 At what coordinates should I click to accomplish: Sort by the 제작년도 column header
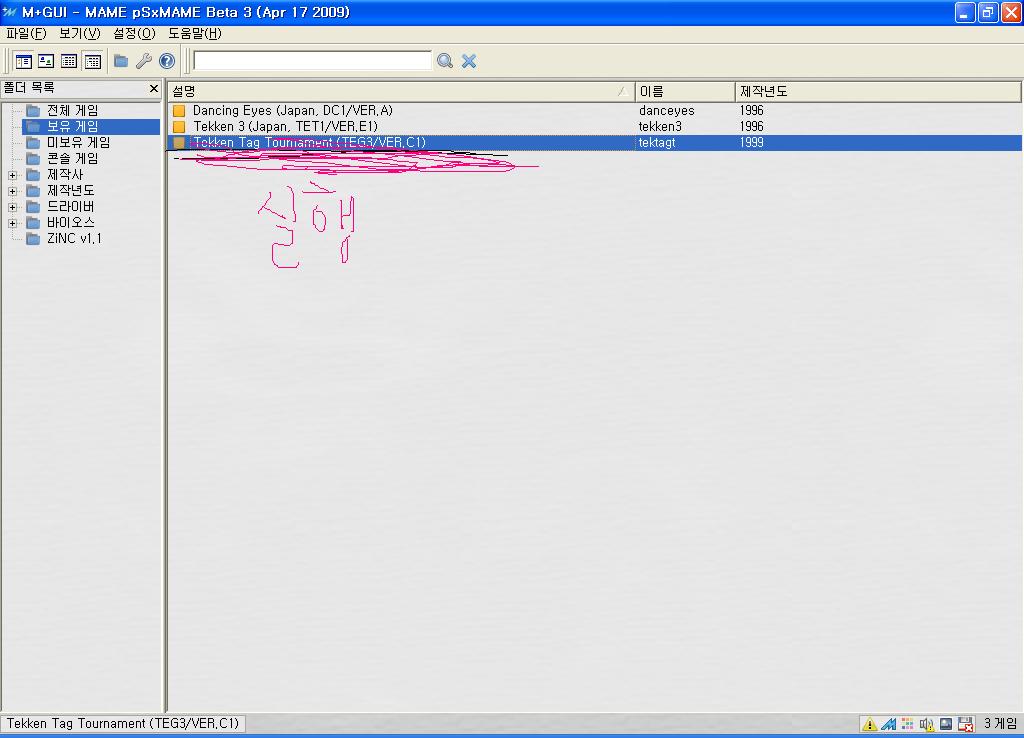pos(878,91)
